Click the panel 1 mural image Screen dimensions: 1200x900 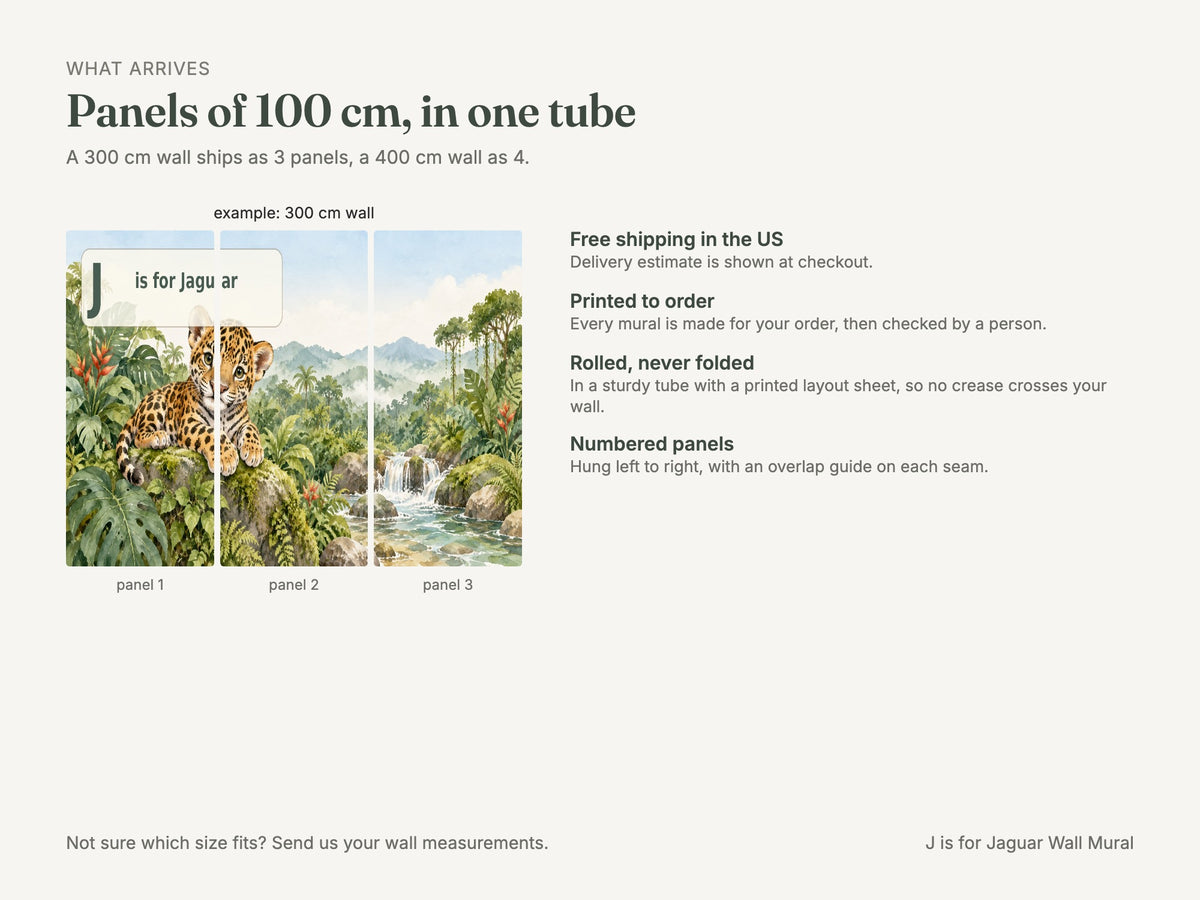tap(140, 398)
